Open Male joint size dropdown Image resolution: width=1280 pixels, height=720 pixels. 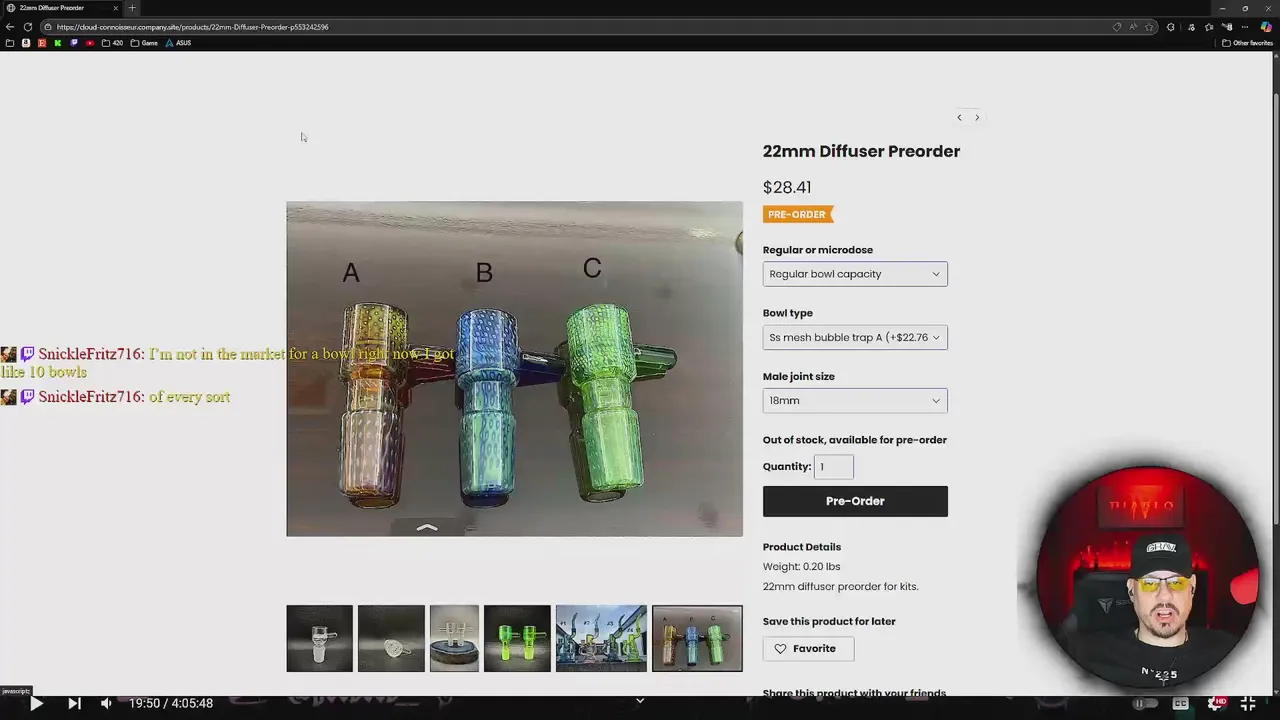(855, 401)
